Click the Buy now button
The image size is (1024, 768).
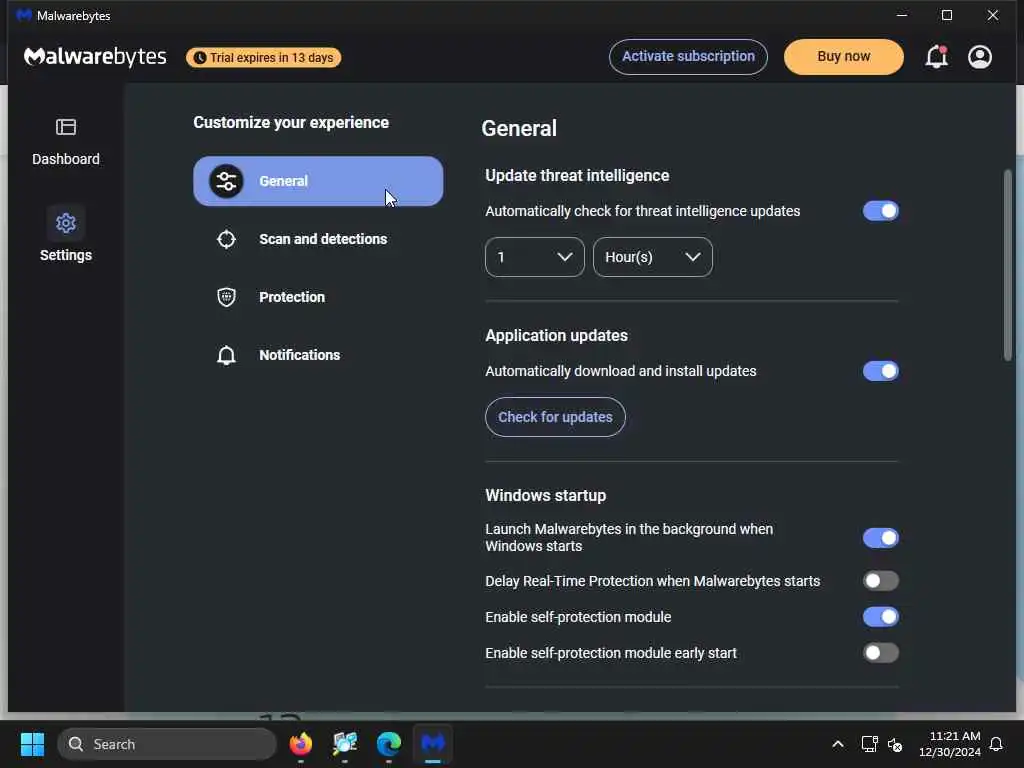tap(844, 57)
